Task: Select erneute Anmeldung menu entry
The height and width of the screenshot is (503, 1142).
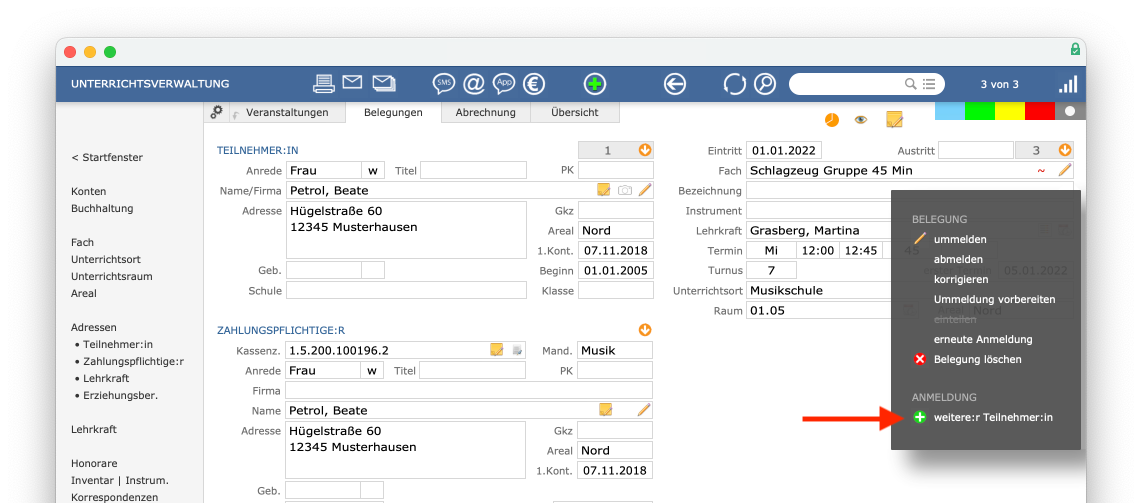Action: point(983,339)
